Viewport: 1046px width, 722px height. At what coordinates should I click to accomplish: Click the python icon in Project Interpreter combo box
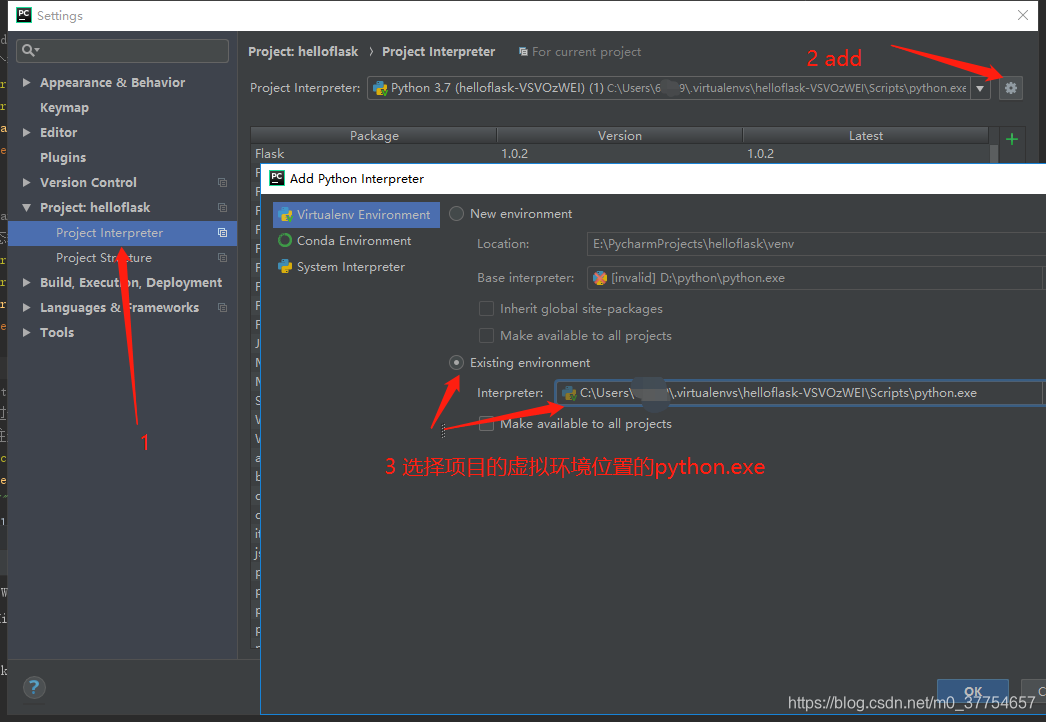point(380,88)
